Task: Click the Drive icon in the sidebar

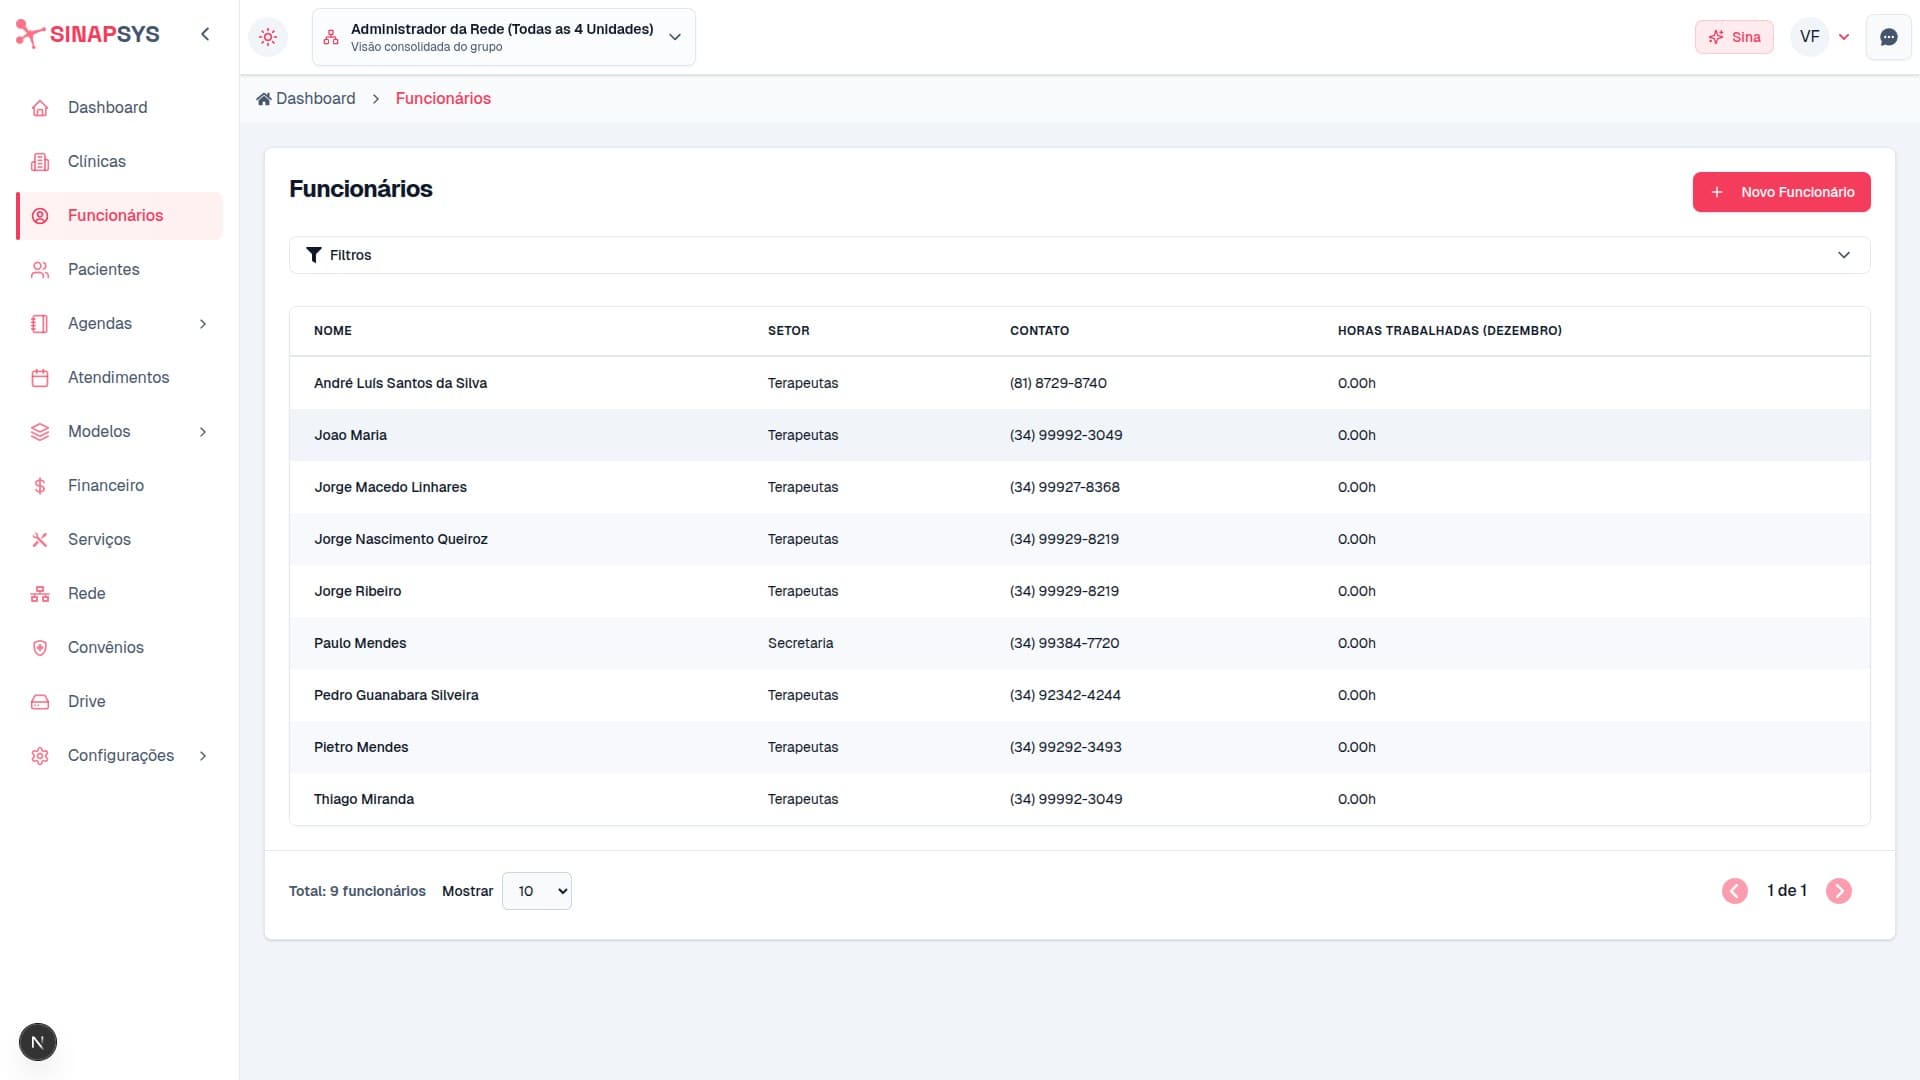Action: 40,702
